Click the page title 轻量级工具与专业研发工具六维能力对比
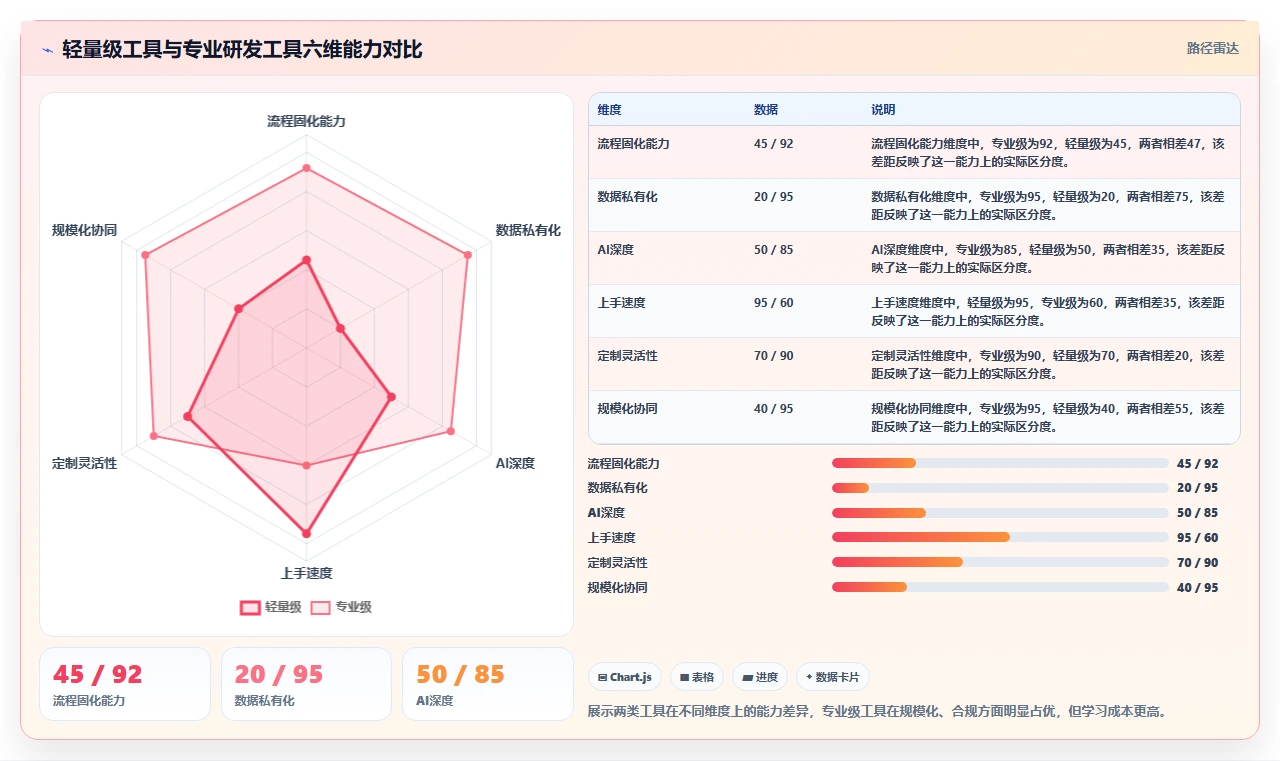1280x761 pixels. coord(242,49)
